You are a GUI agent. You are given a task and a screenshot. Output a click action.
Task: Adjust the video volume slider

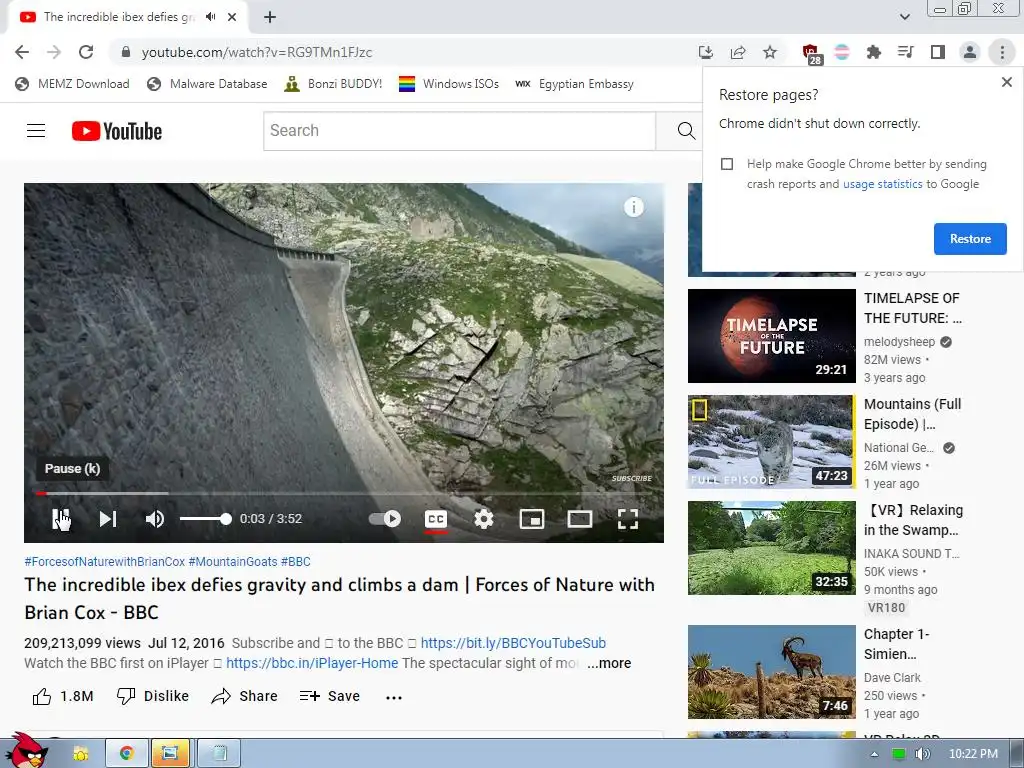(x=206, y=519)
